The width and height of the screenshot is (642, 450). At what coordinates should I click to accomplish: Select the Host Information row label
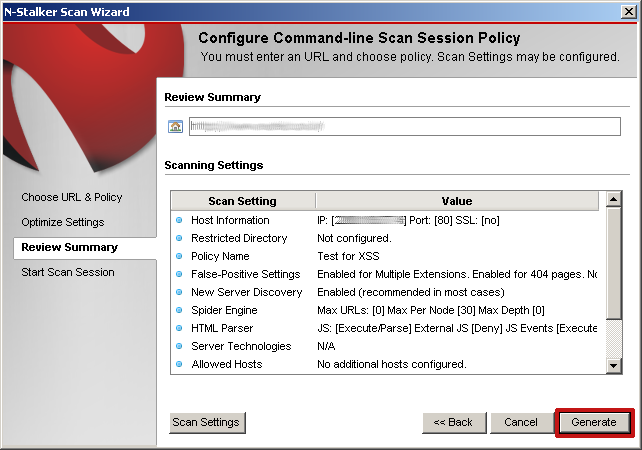pyautogui.click(x=230, y=220)
